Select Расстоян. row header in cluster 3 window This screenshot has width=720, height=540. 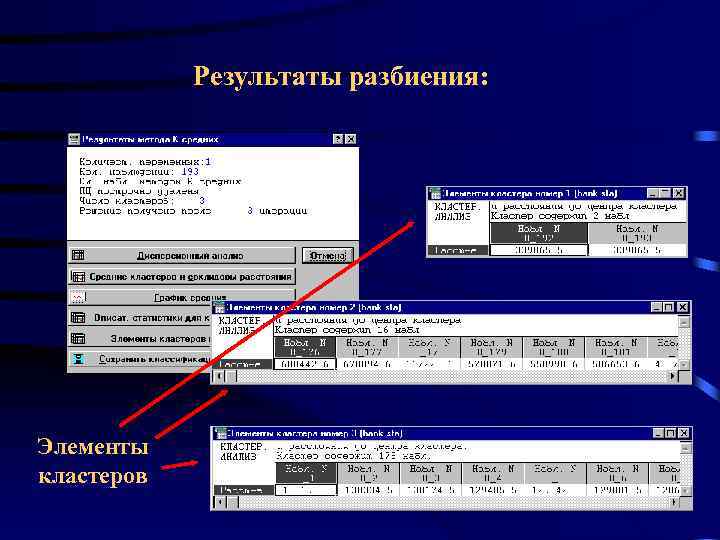[244, 490]
